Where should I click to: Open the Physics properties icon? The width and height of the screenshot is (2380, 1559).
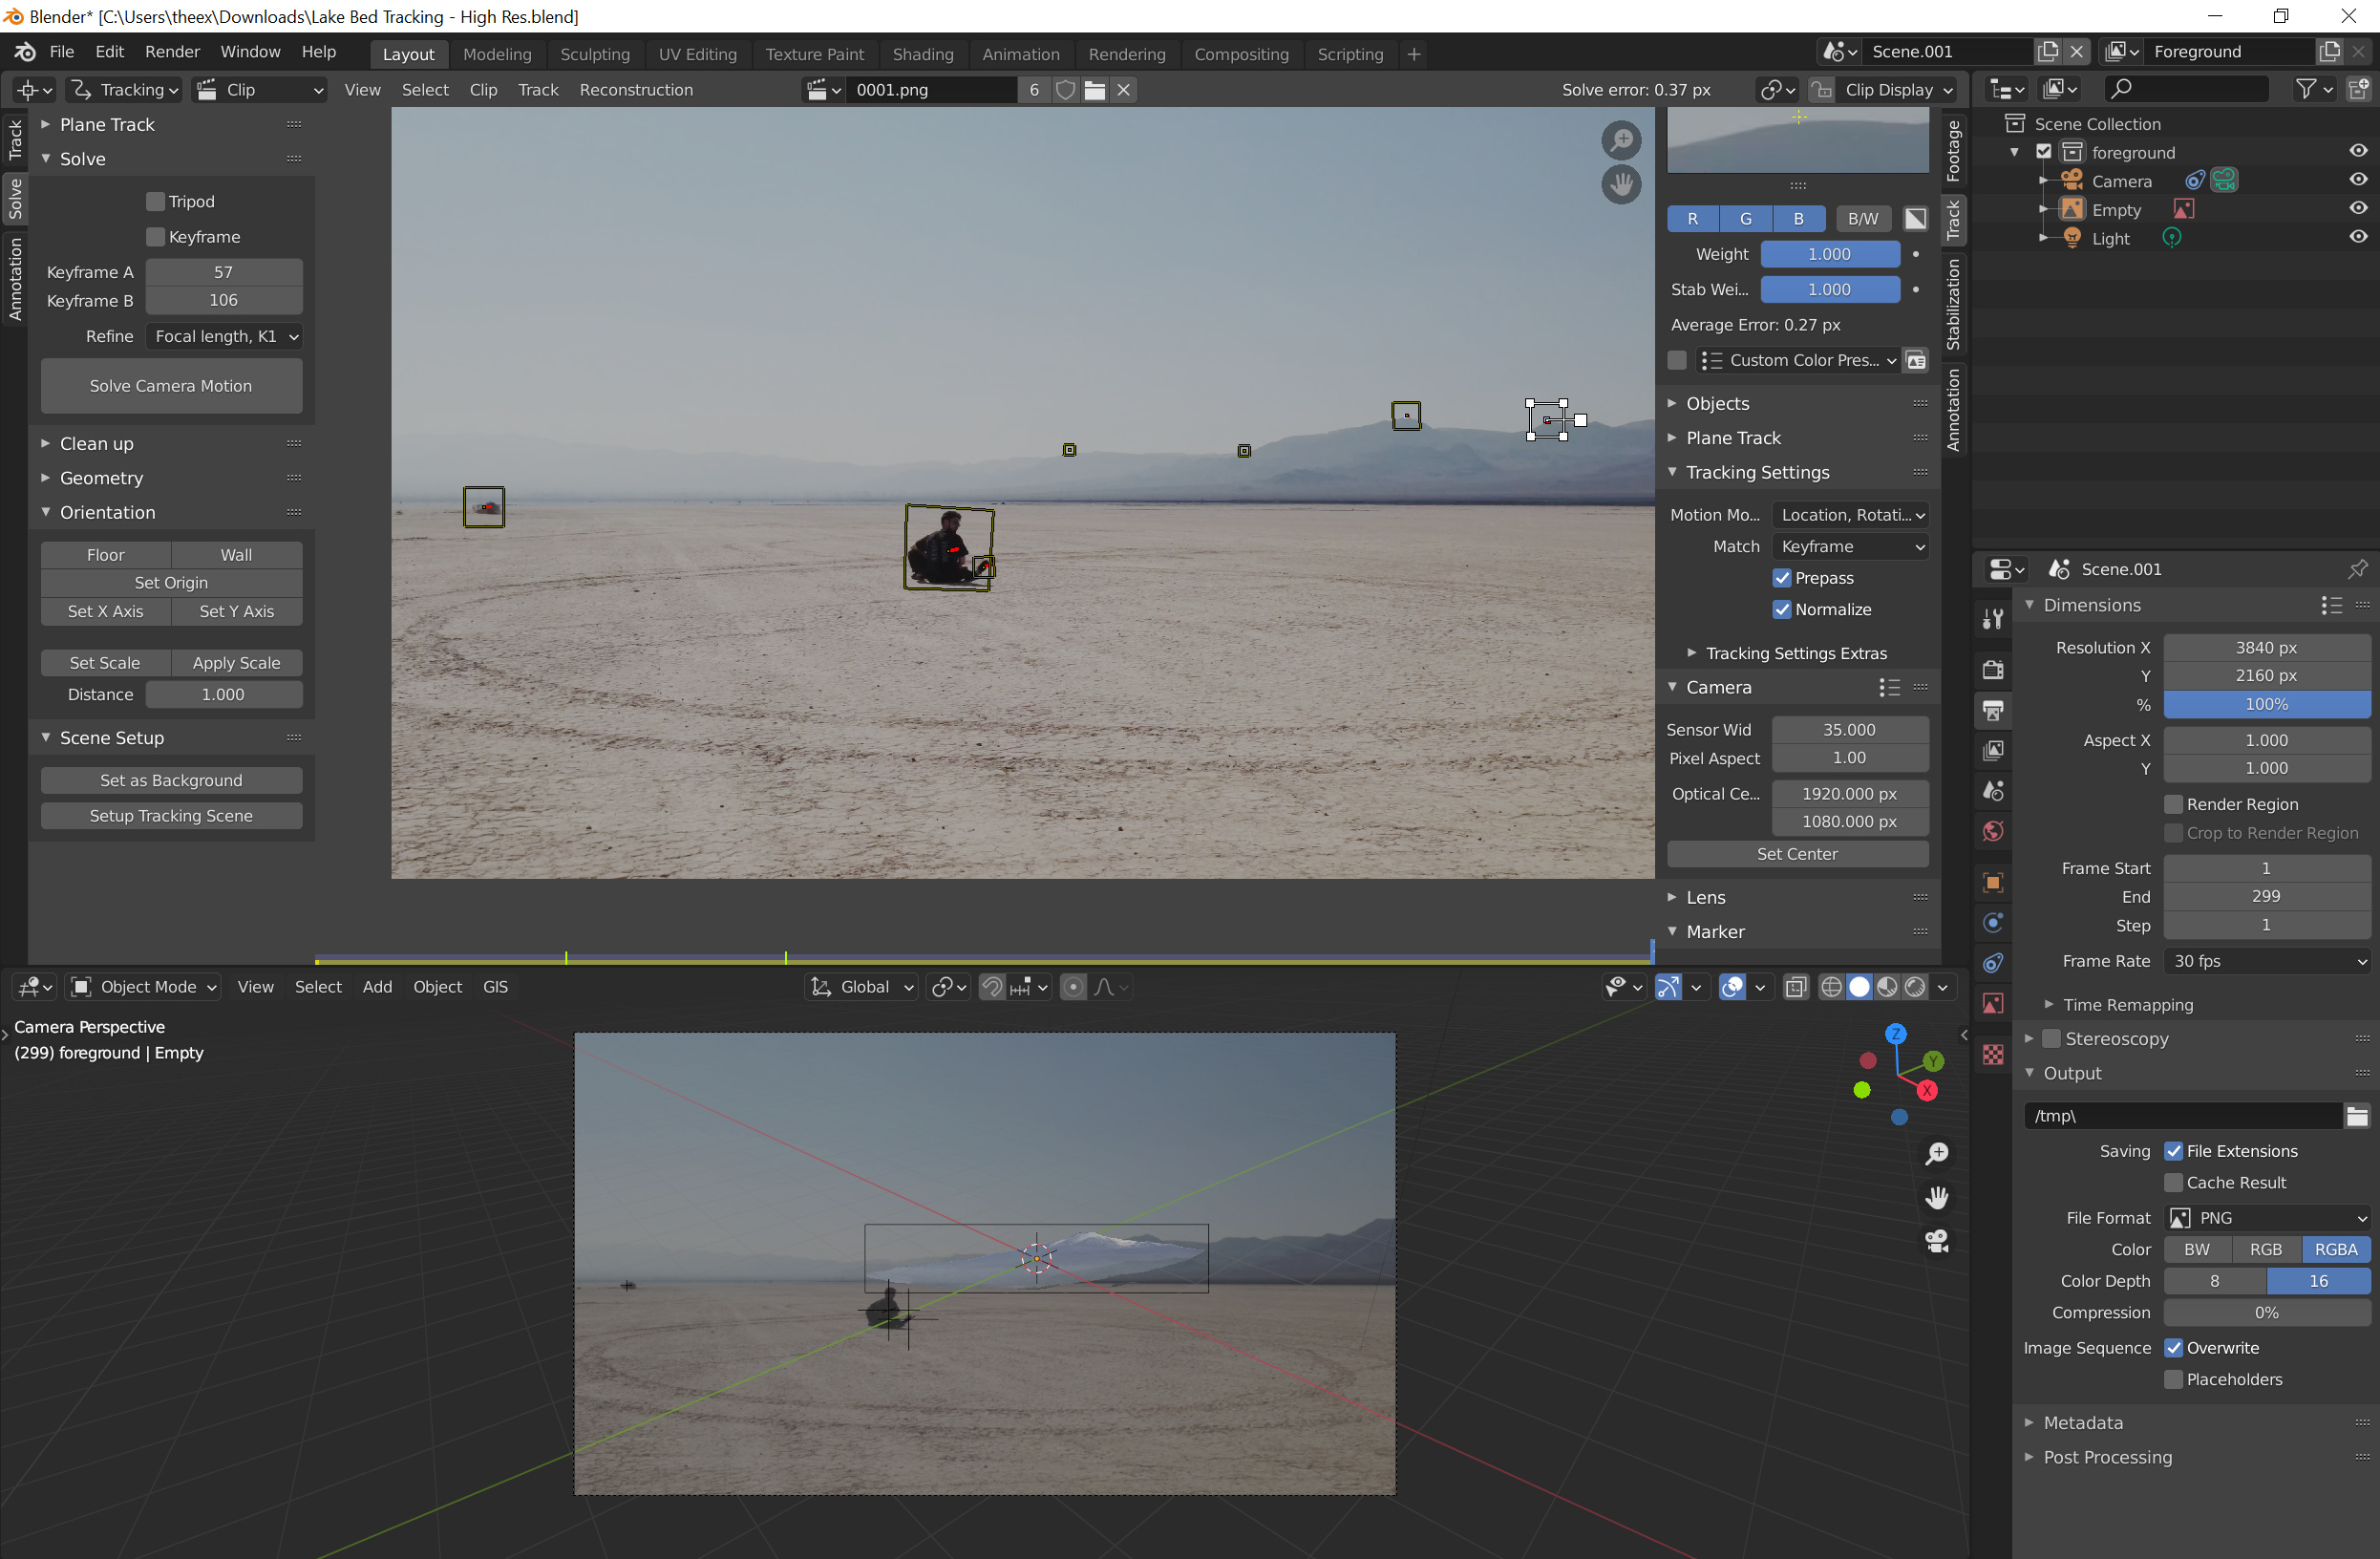(x=1993, y=923)
